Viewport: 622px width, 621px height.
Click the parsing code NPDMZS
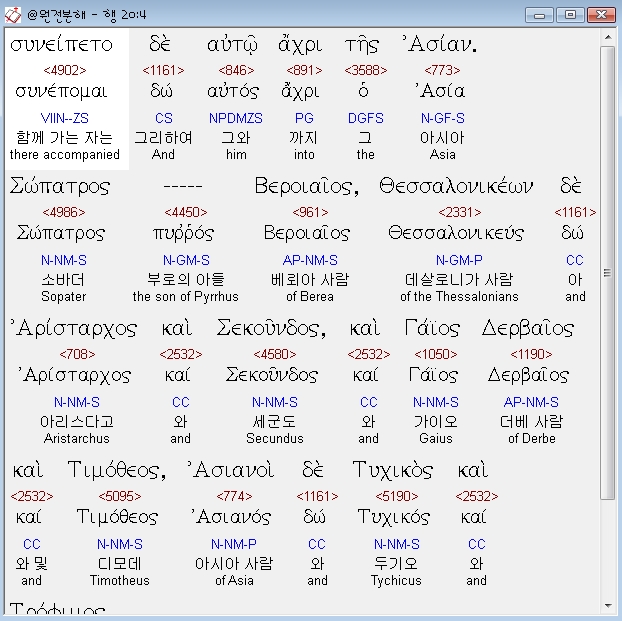[x=236, y=118]
